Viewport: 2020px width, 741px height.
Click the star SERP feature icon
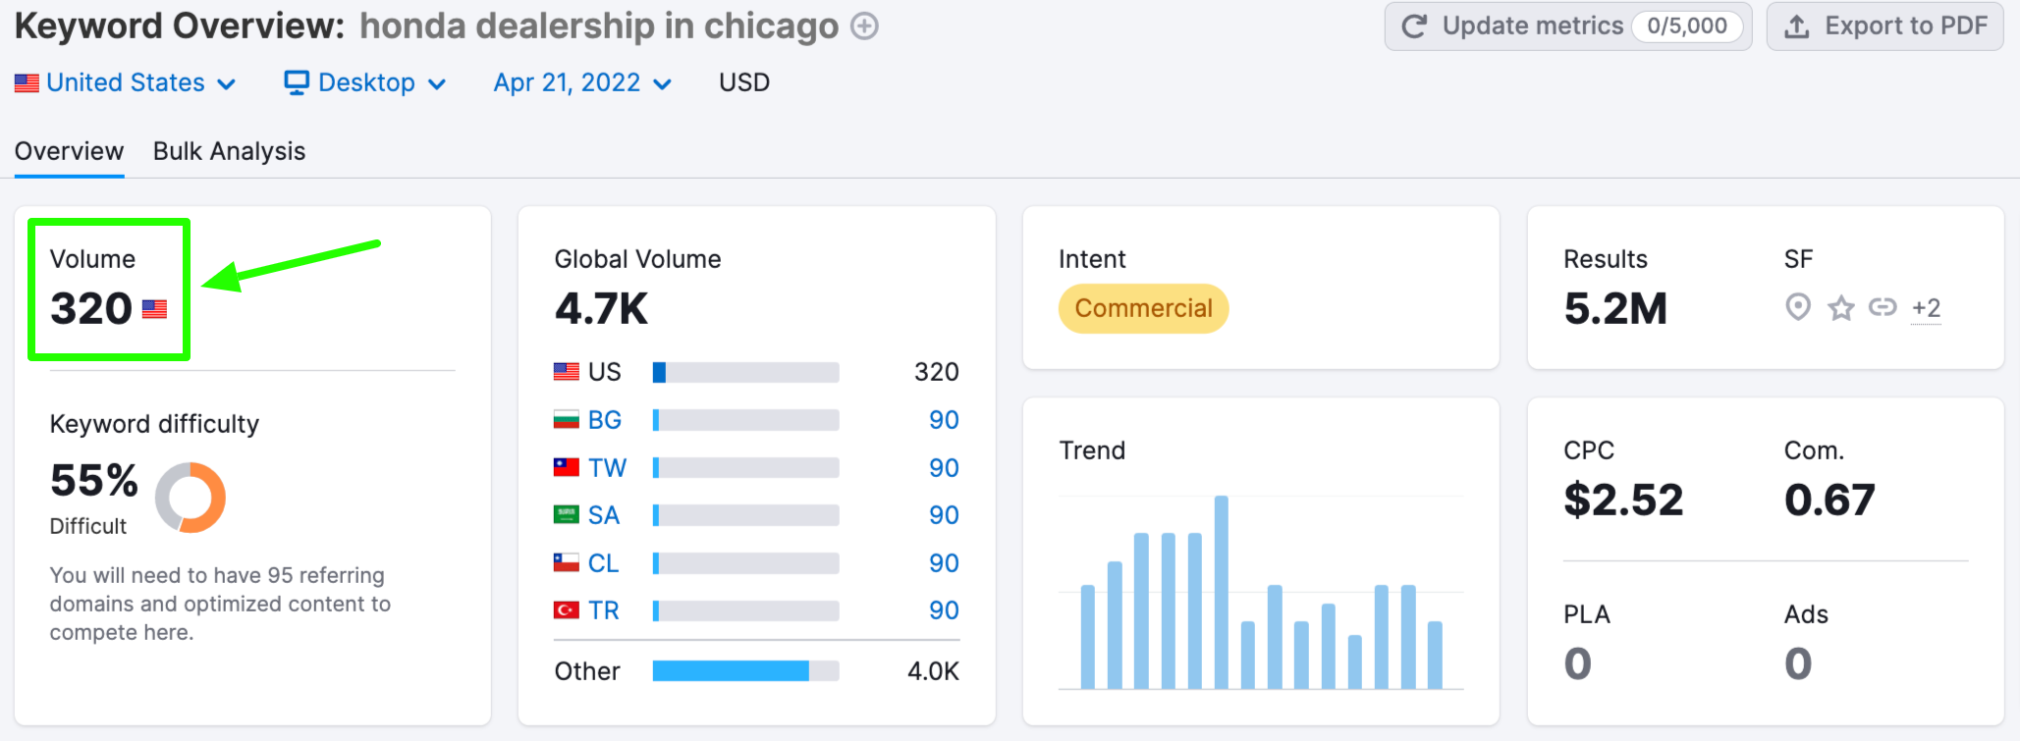pyautogui.click(x=1841, y=308)
